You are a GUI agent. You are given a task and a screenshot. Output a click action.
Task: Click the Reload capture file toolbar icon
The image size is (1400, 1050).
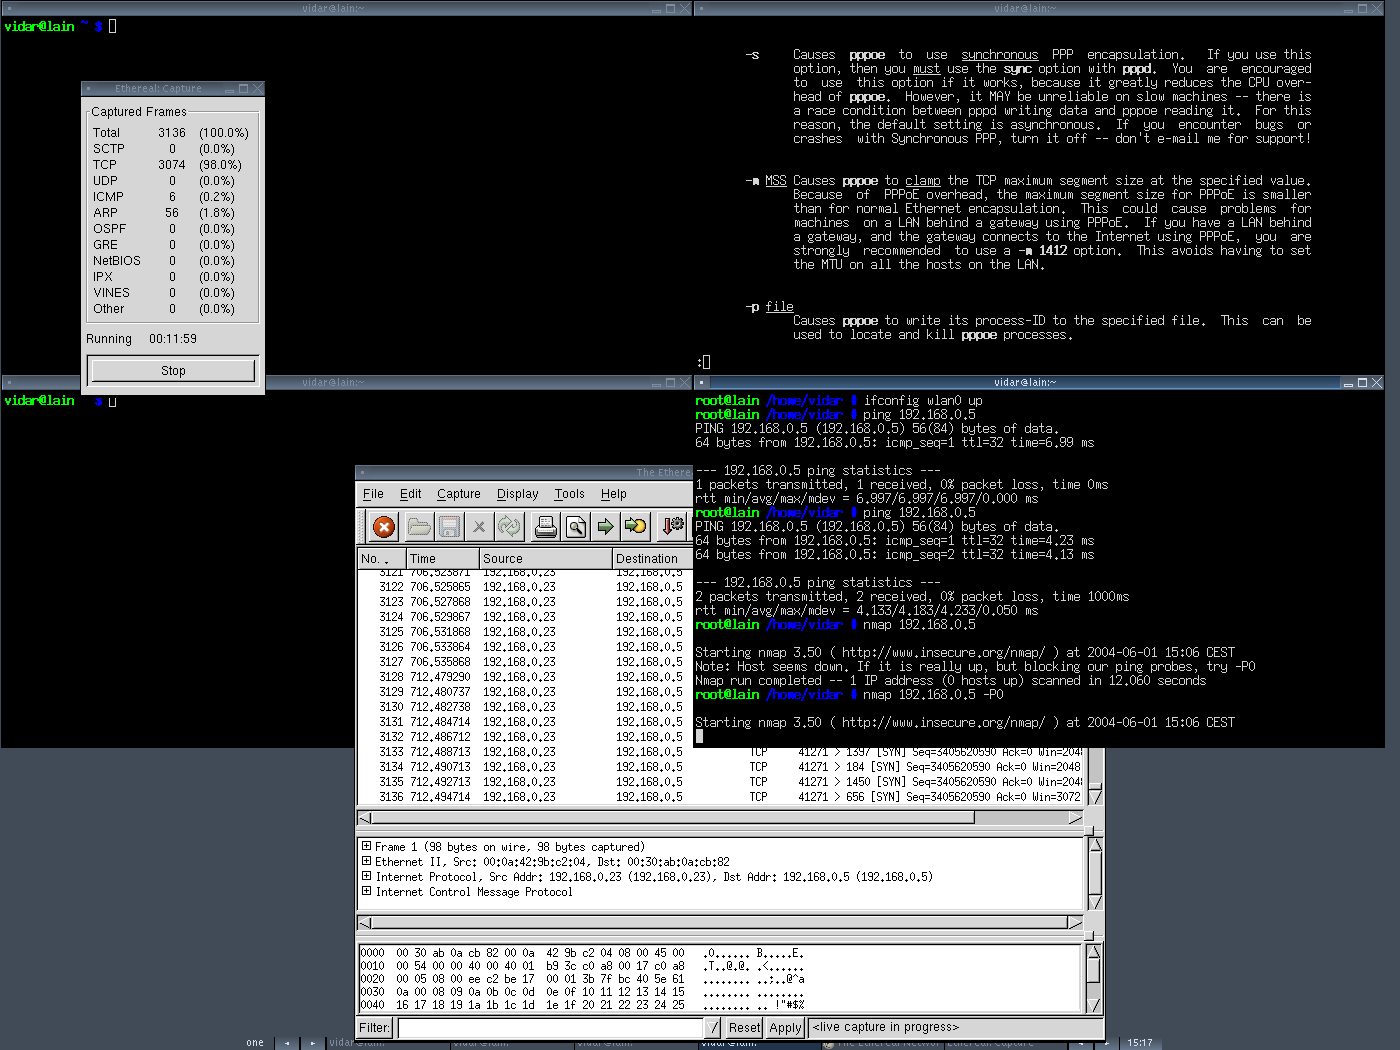coord(509,526)
